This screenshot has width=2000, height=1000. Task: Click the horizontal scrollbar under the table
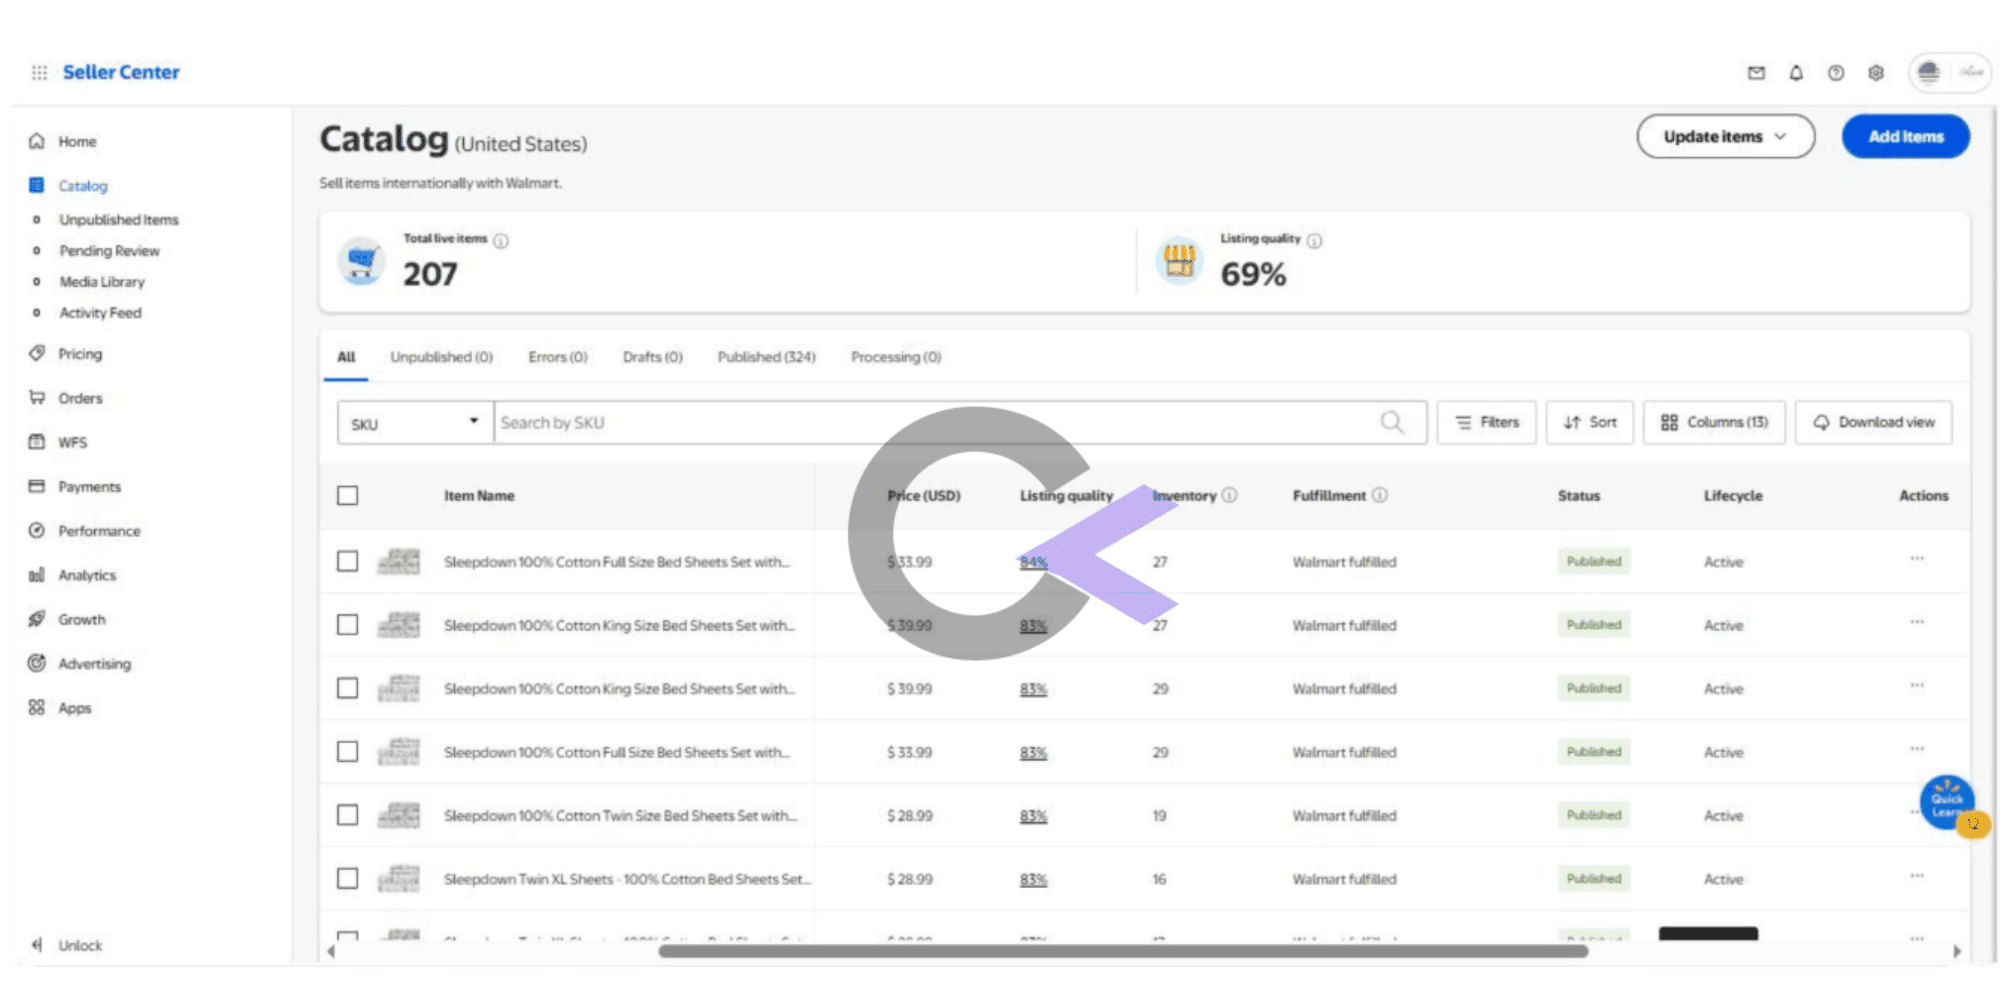[x=1123, y=951]
